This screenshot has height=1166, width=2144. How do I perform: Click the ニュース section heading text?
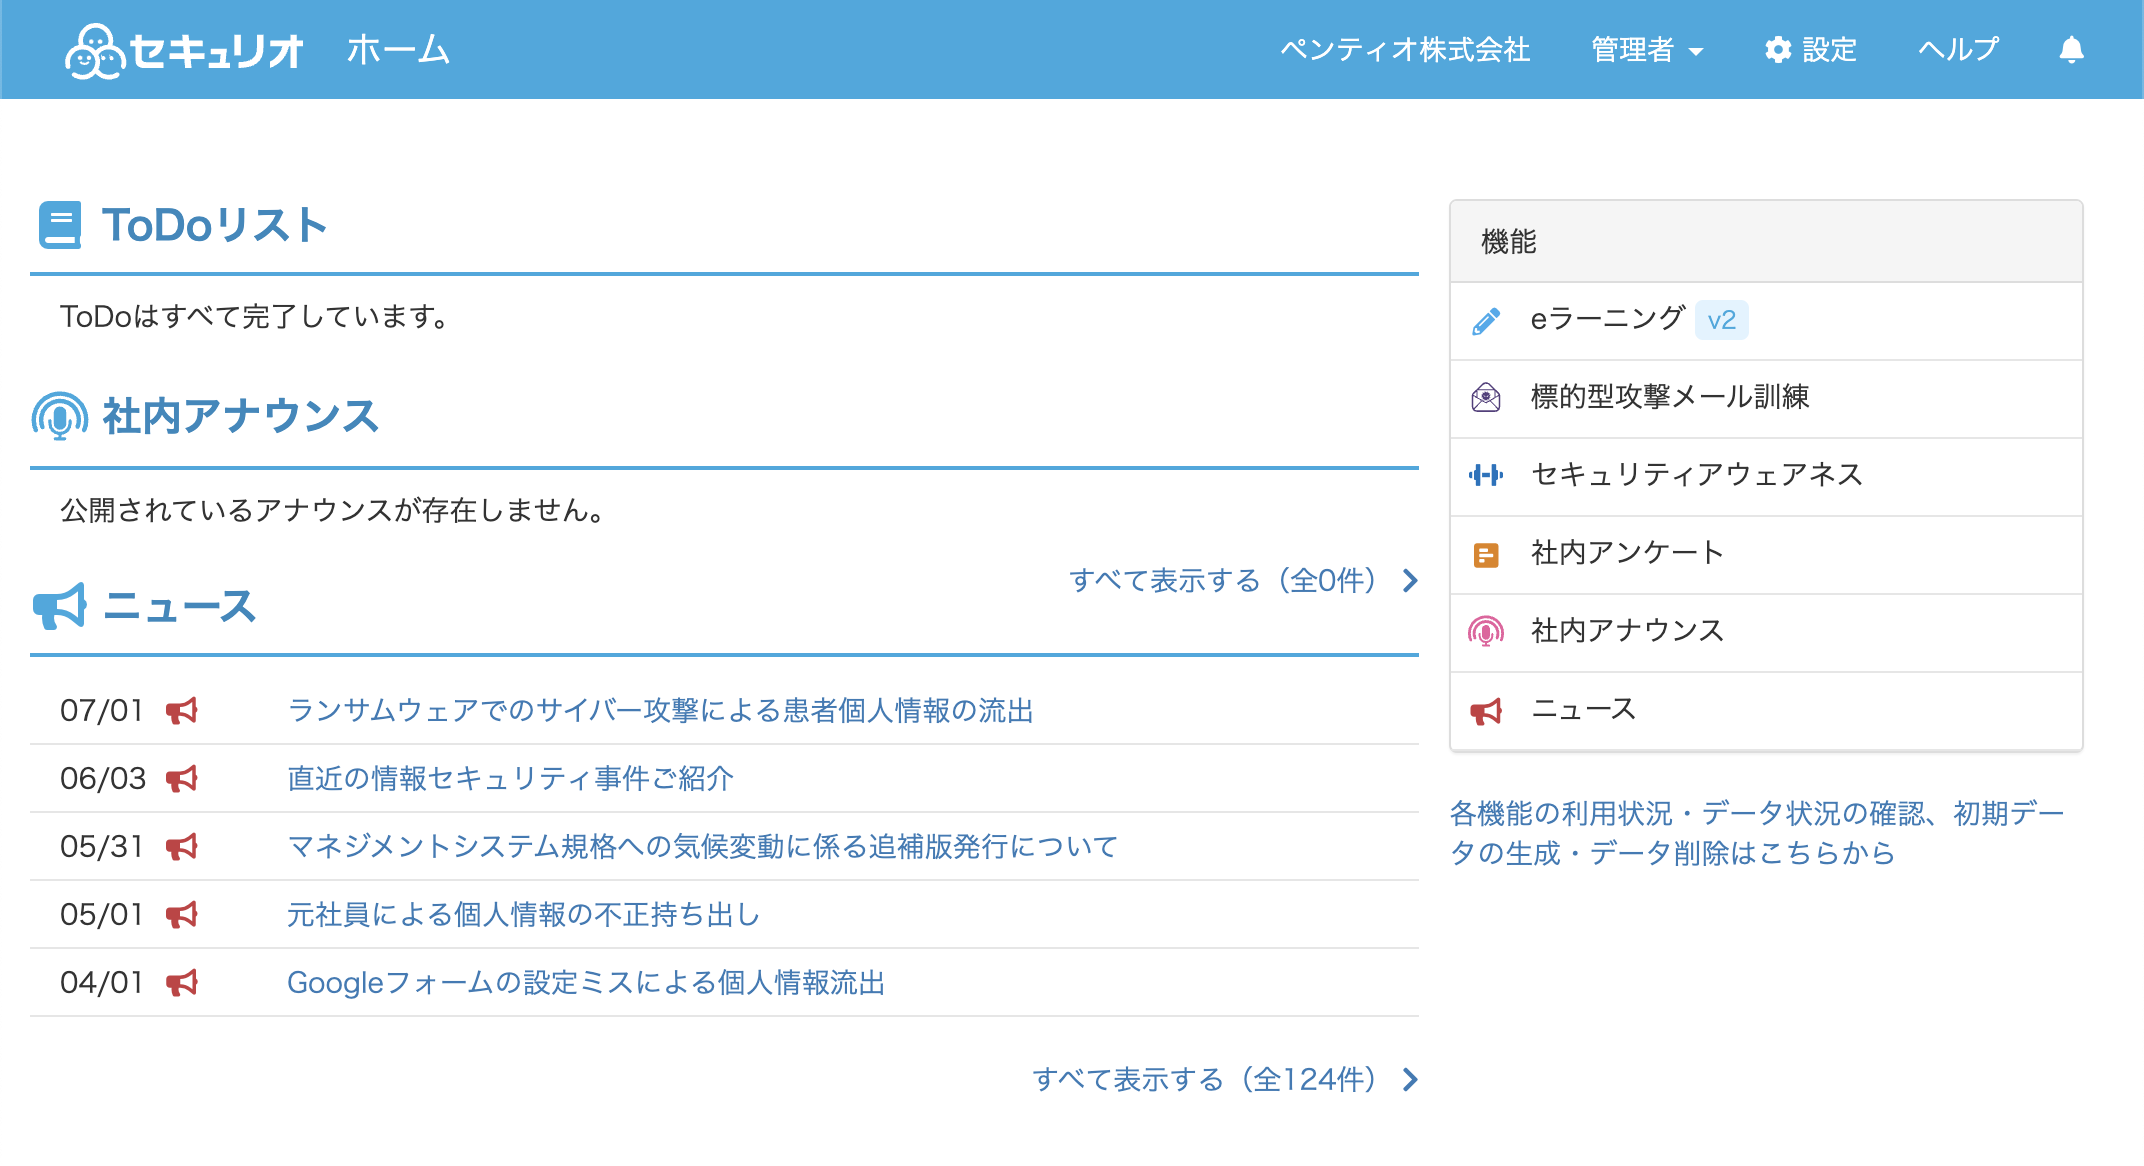pos(180,607)
